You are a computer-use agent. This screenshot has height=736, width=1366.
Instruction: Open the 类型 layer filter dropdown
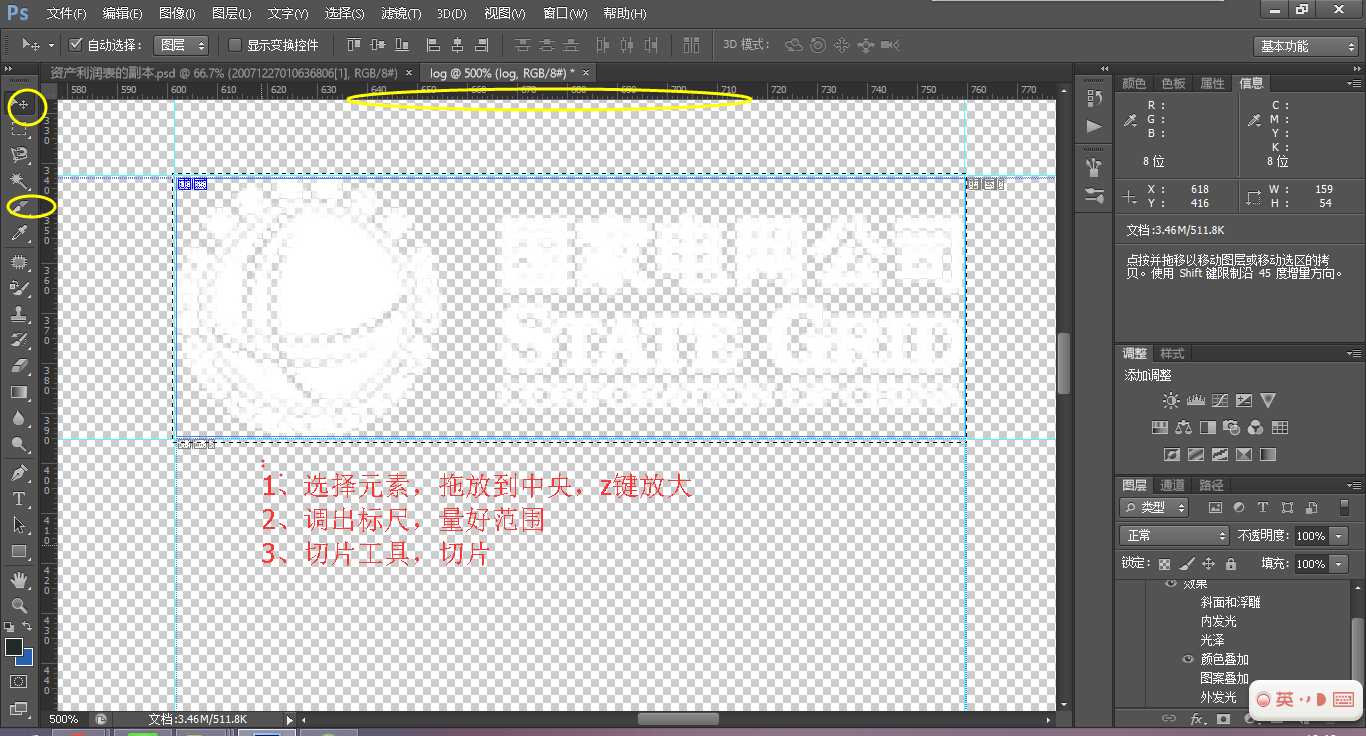(1155, 508)
